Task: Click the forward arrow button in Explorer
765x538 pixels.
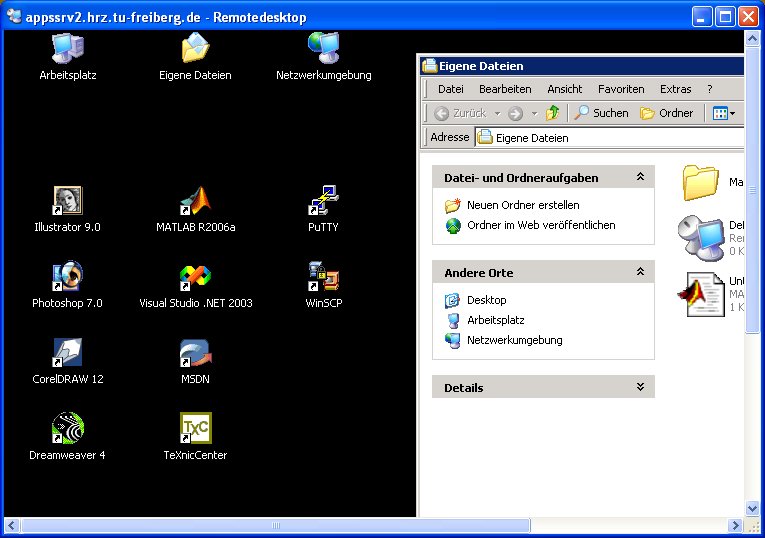Action: [x=515, y=113]
